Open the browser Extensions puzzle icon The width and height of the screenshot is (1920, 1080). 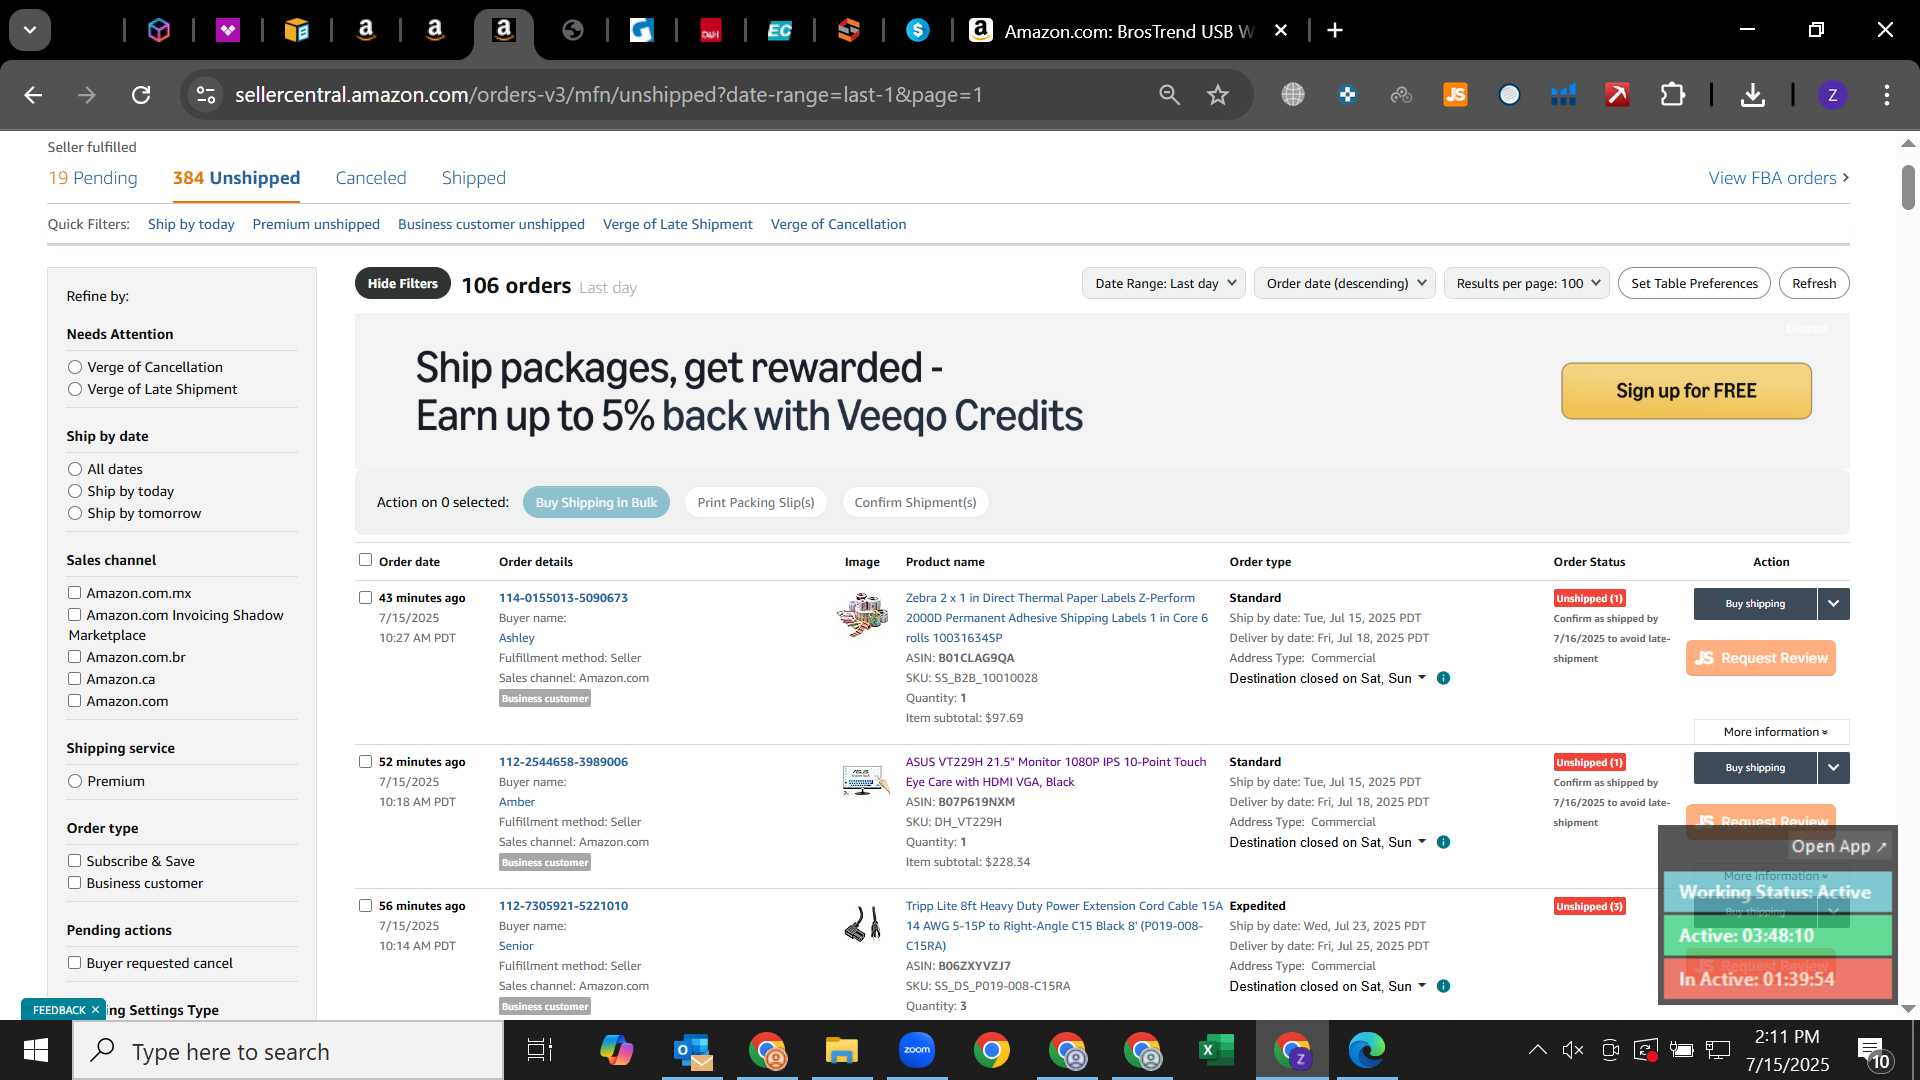point(1673,95)
